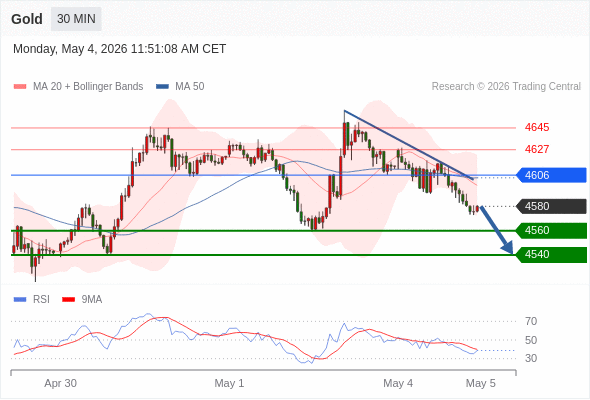Click the 9MA red legend marker

tap(68, 300)
